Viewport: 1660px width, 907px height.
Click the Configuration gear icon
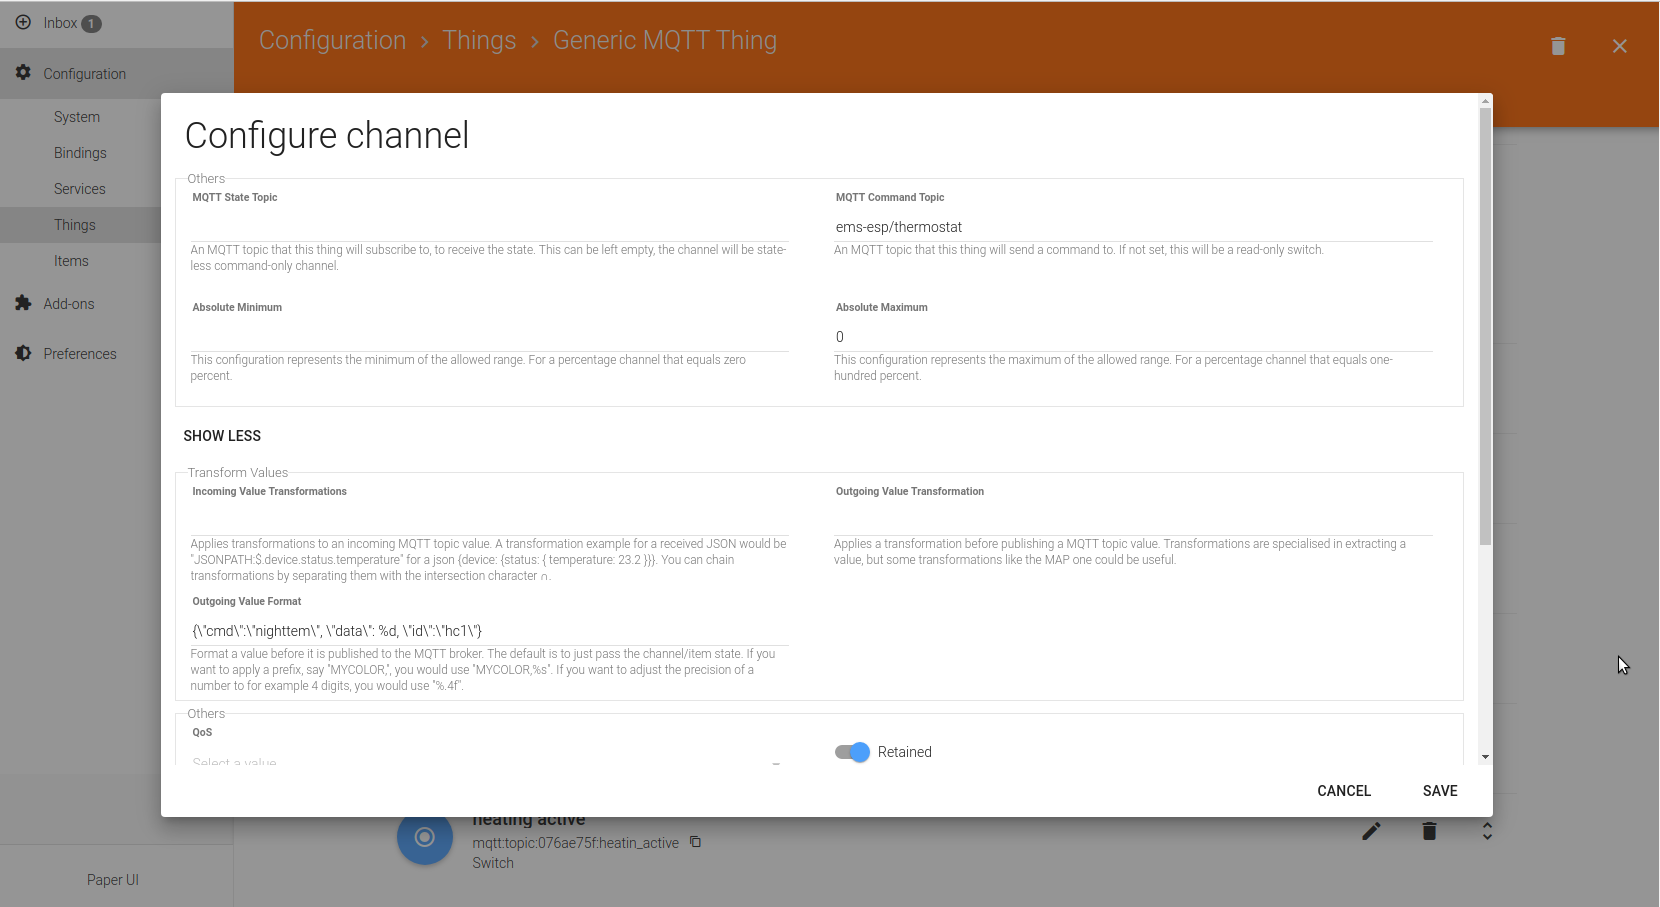point(23,73)
